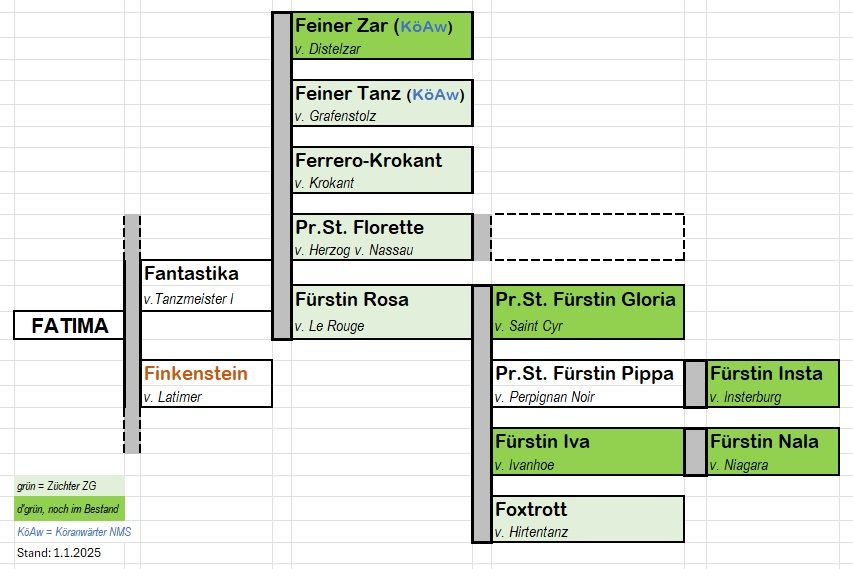Viewport: 853px width, 569px height.
Task: Select the 'Stand: 1.1.2025' date cell
Action: pos(59,552)
